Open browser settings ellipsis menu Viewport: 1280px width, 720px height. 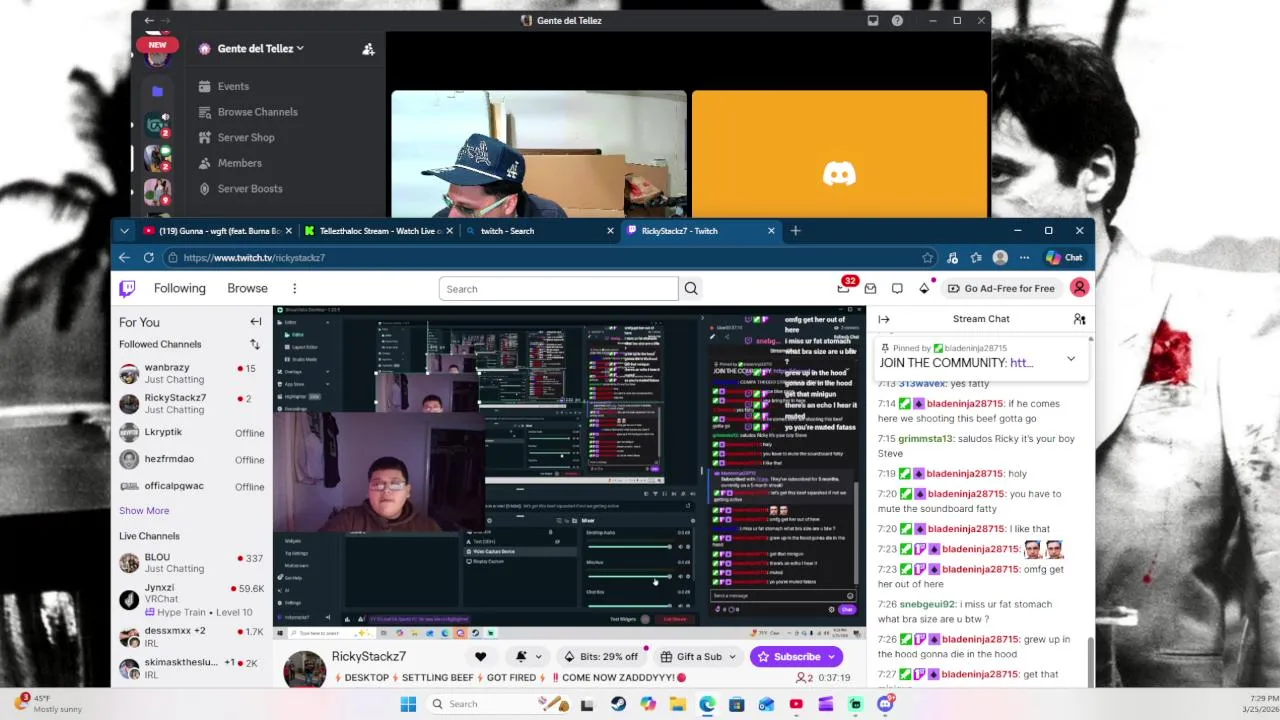coord(1024,257)
